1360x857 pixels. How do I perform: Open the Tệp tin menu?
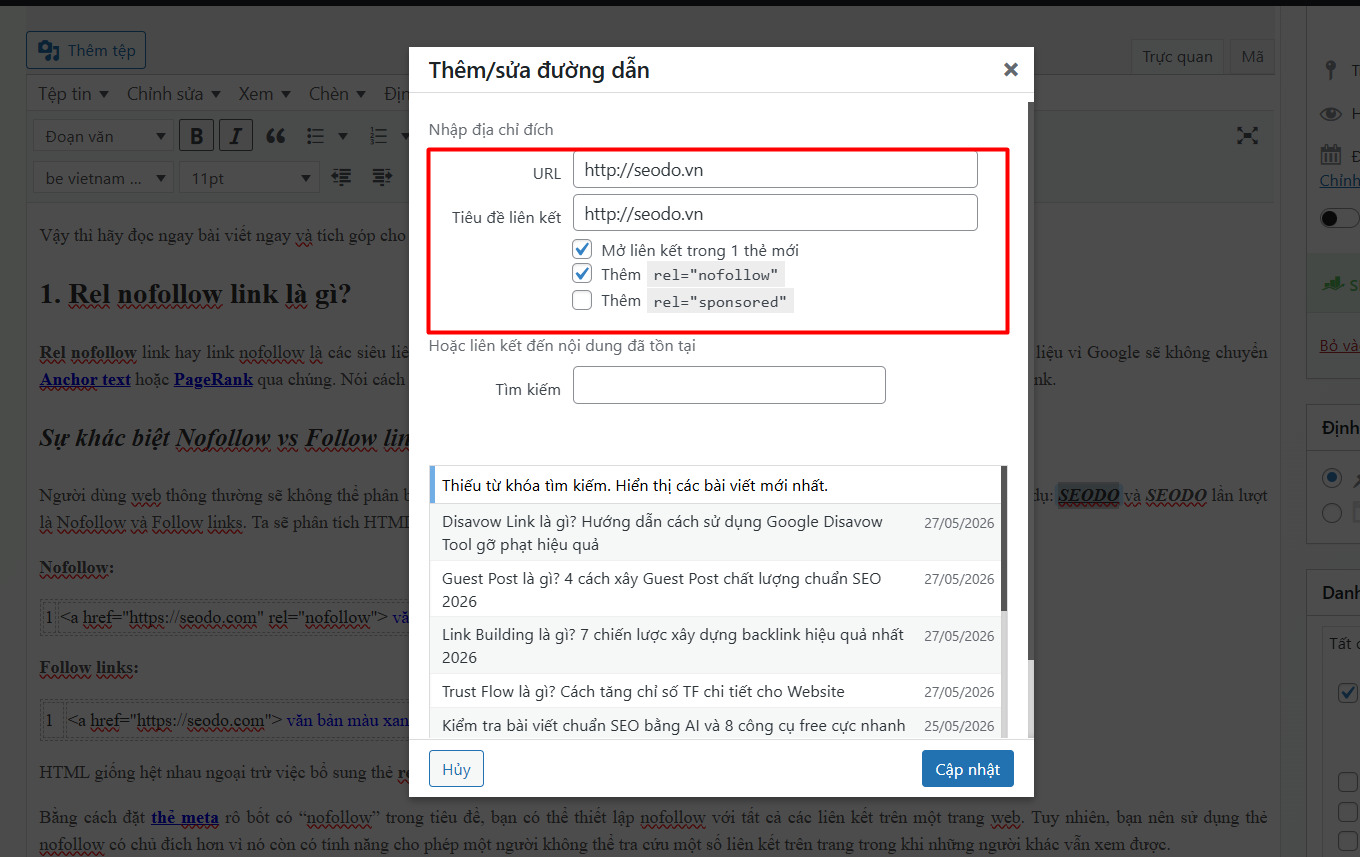(x=73, y=94)
